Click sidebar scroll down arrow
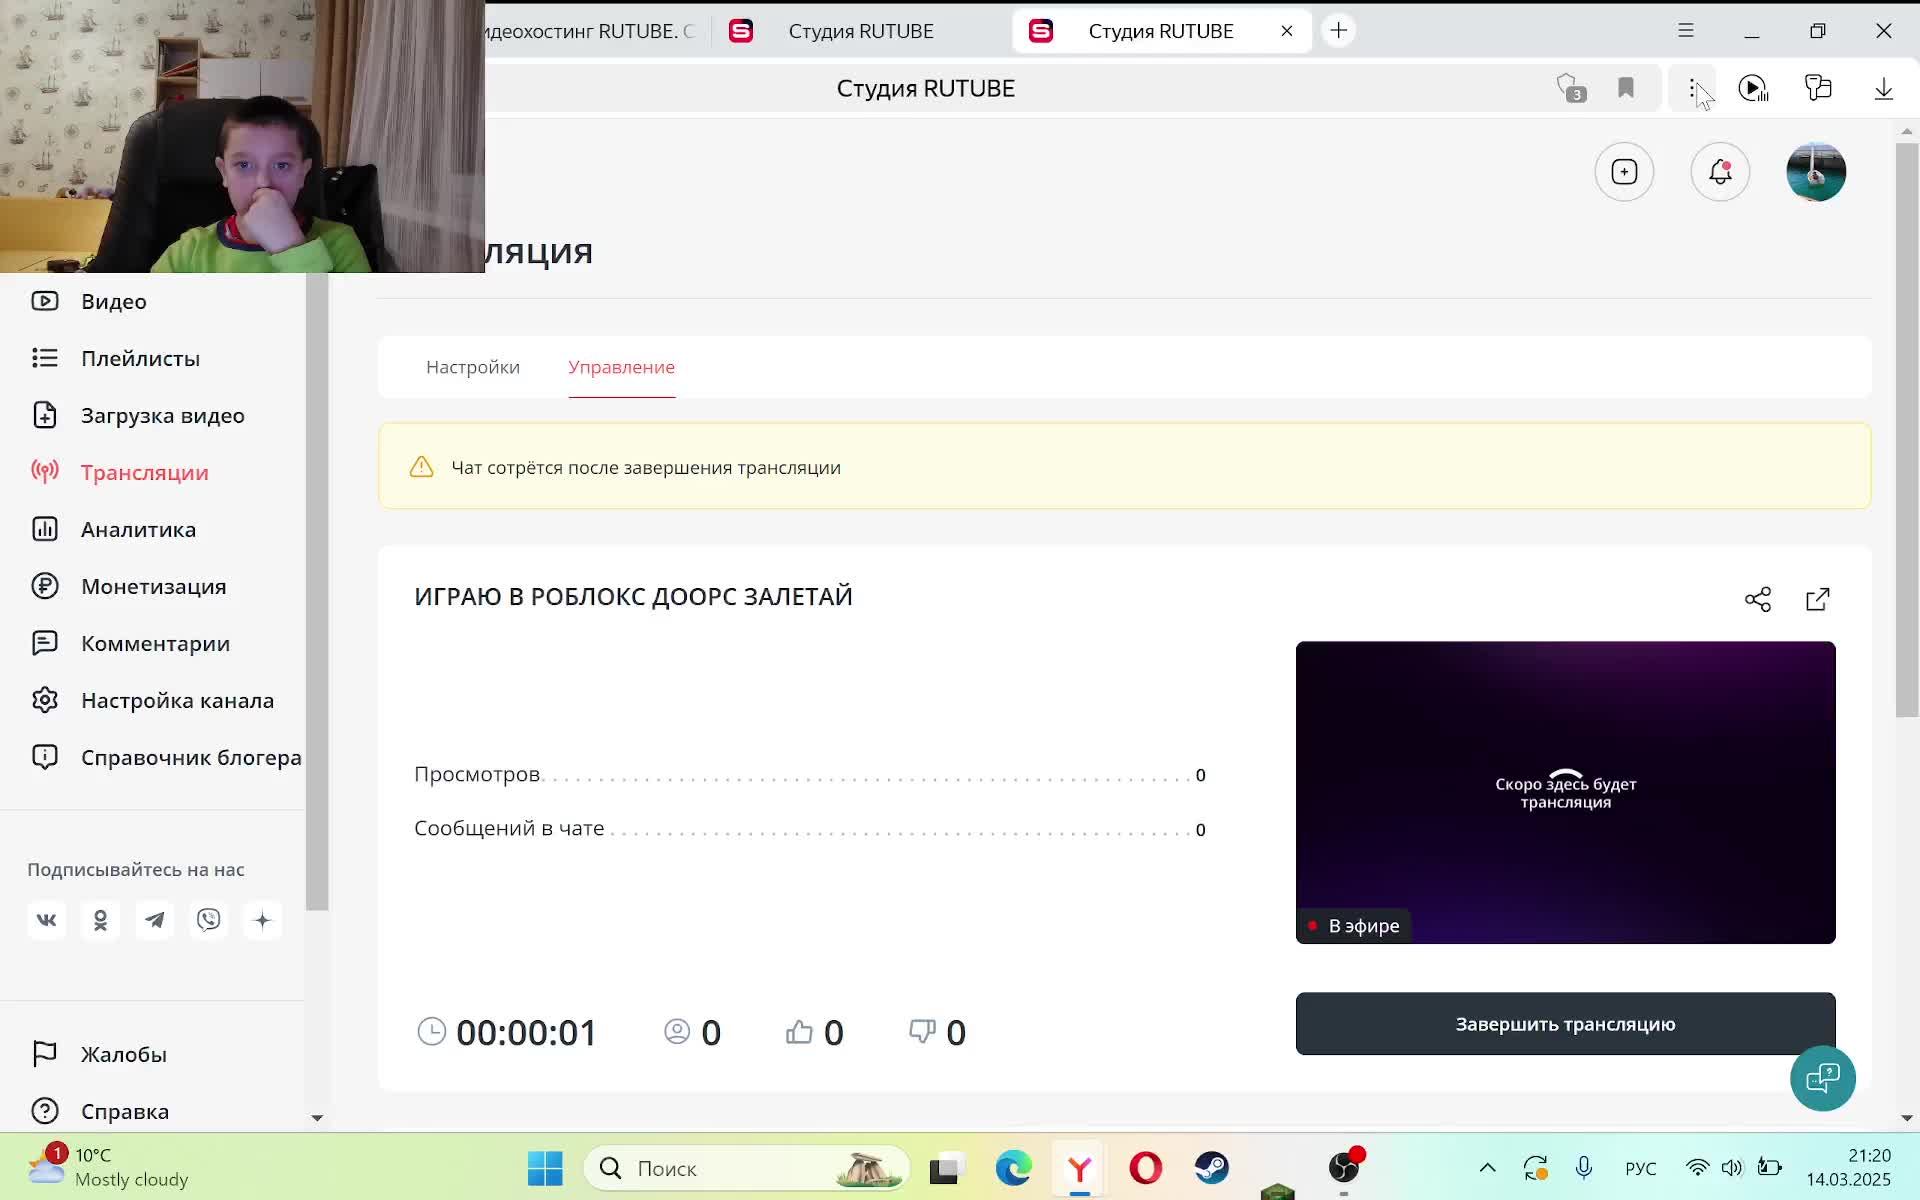 317,1118
